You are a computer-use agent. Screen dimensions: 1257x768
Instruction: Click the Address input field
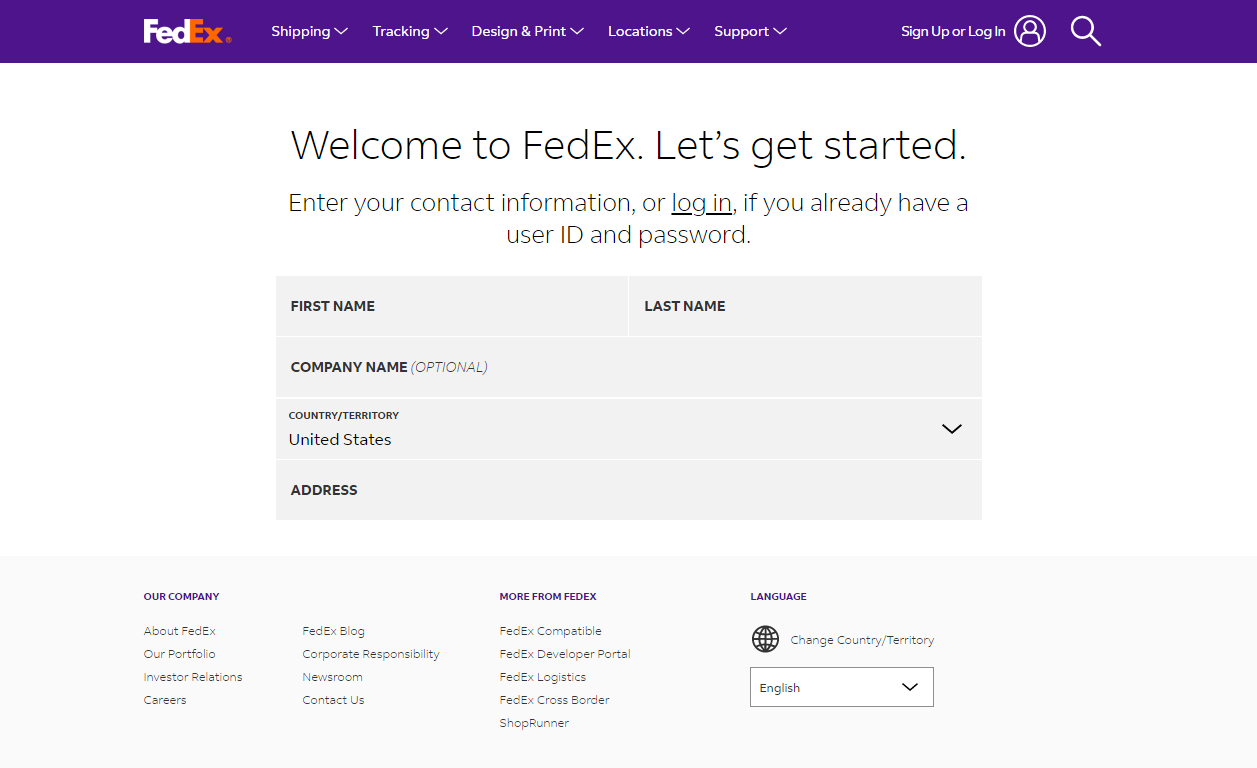click(628, 490)
